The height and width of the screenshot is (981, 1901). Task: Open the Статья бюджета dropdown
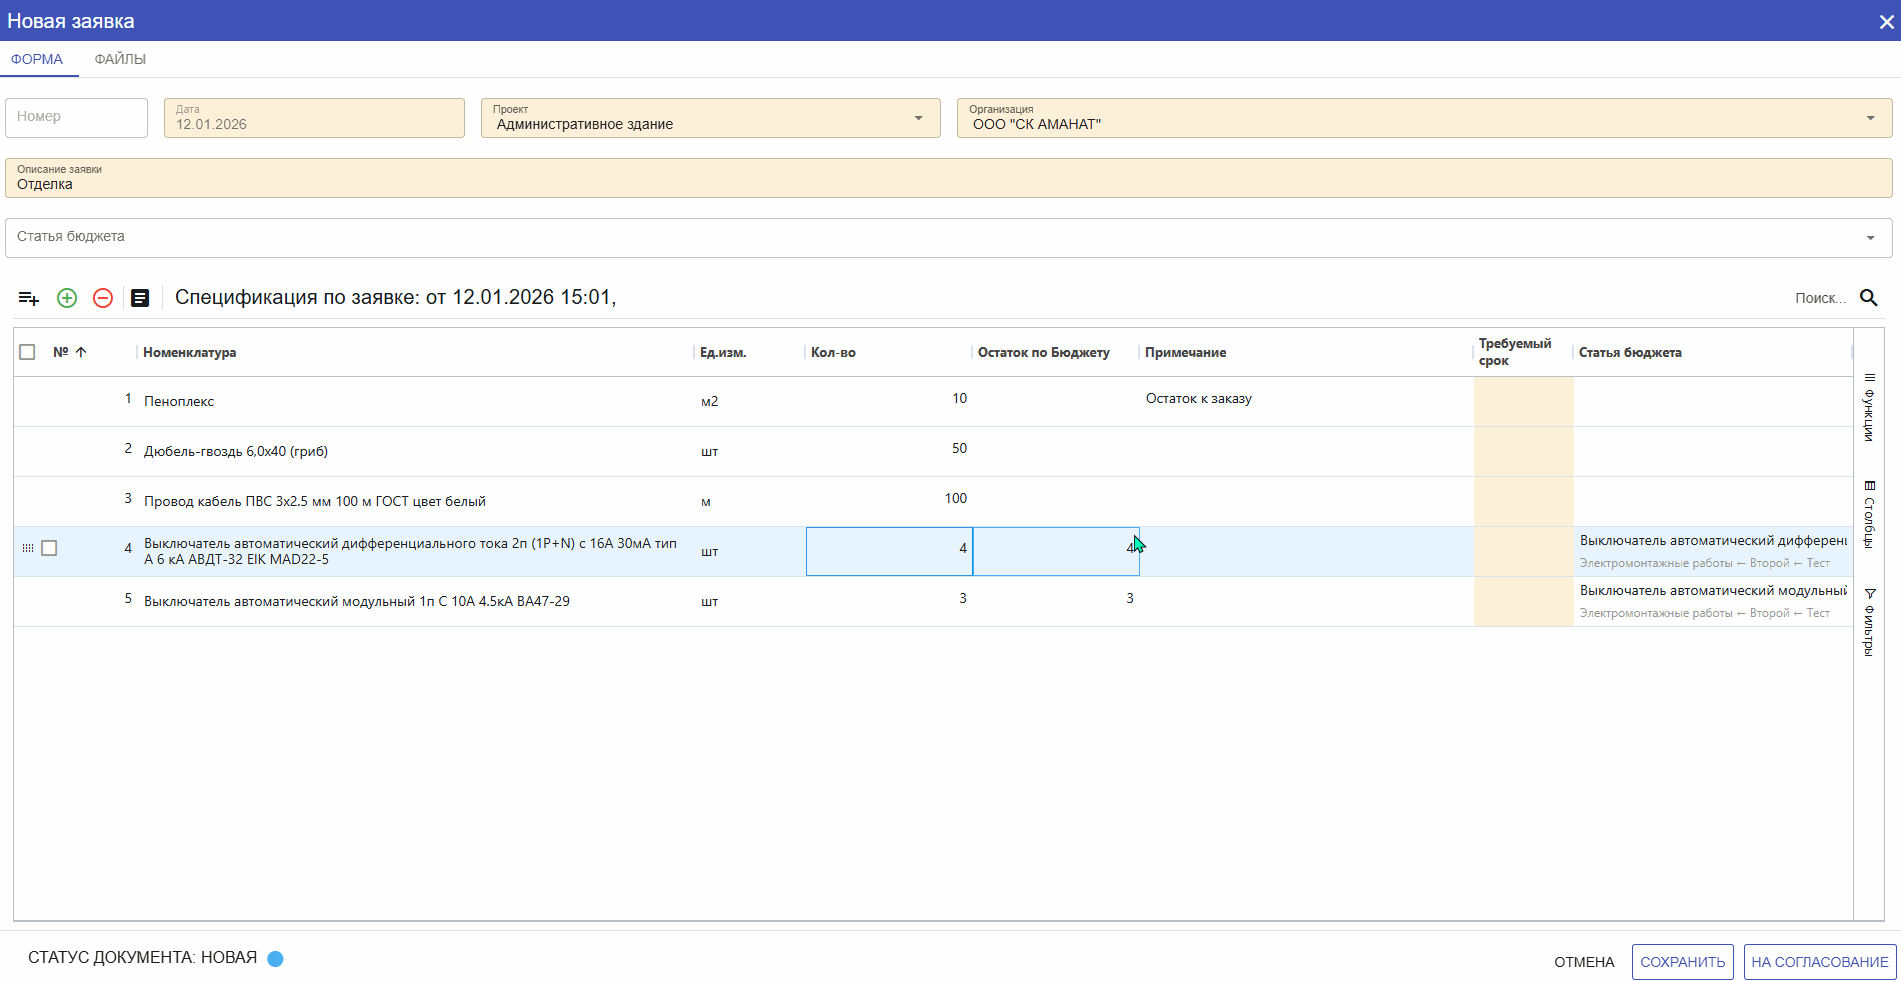pos(1870,238)
